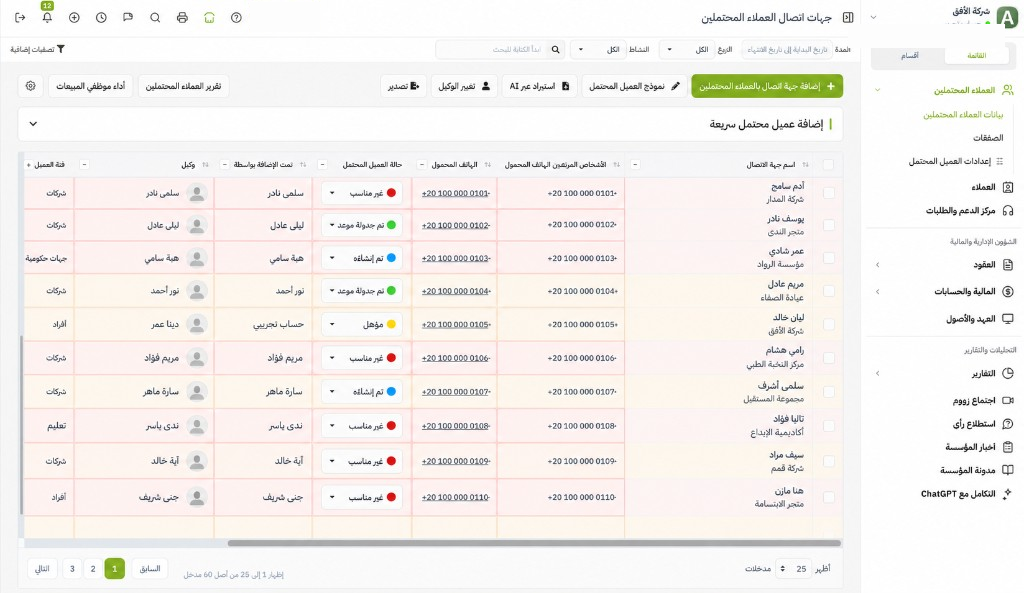Click the green headset support icon
The height and width of the screenshot is (593, 1024).
click(x=209, y=18)
